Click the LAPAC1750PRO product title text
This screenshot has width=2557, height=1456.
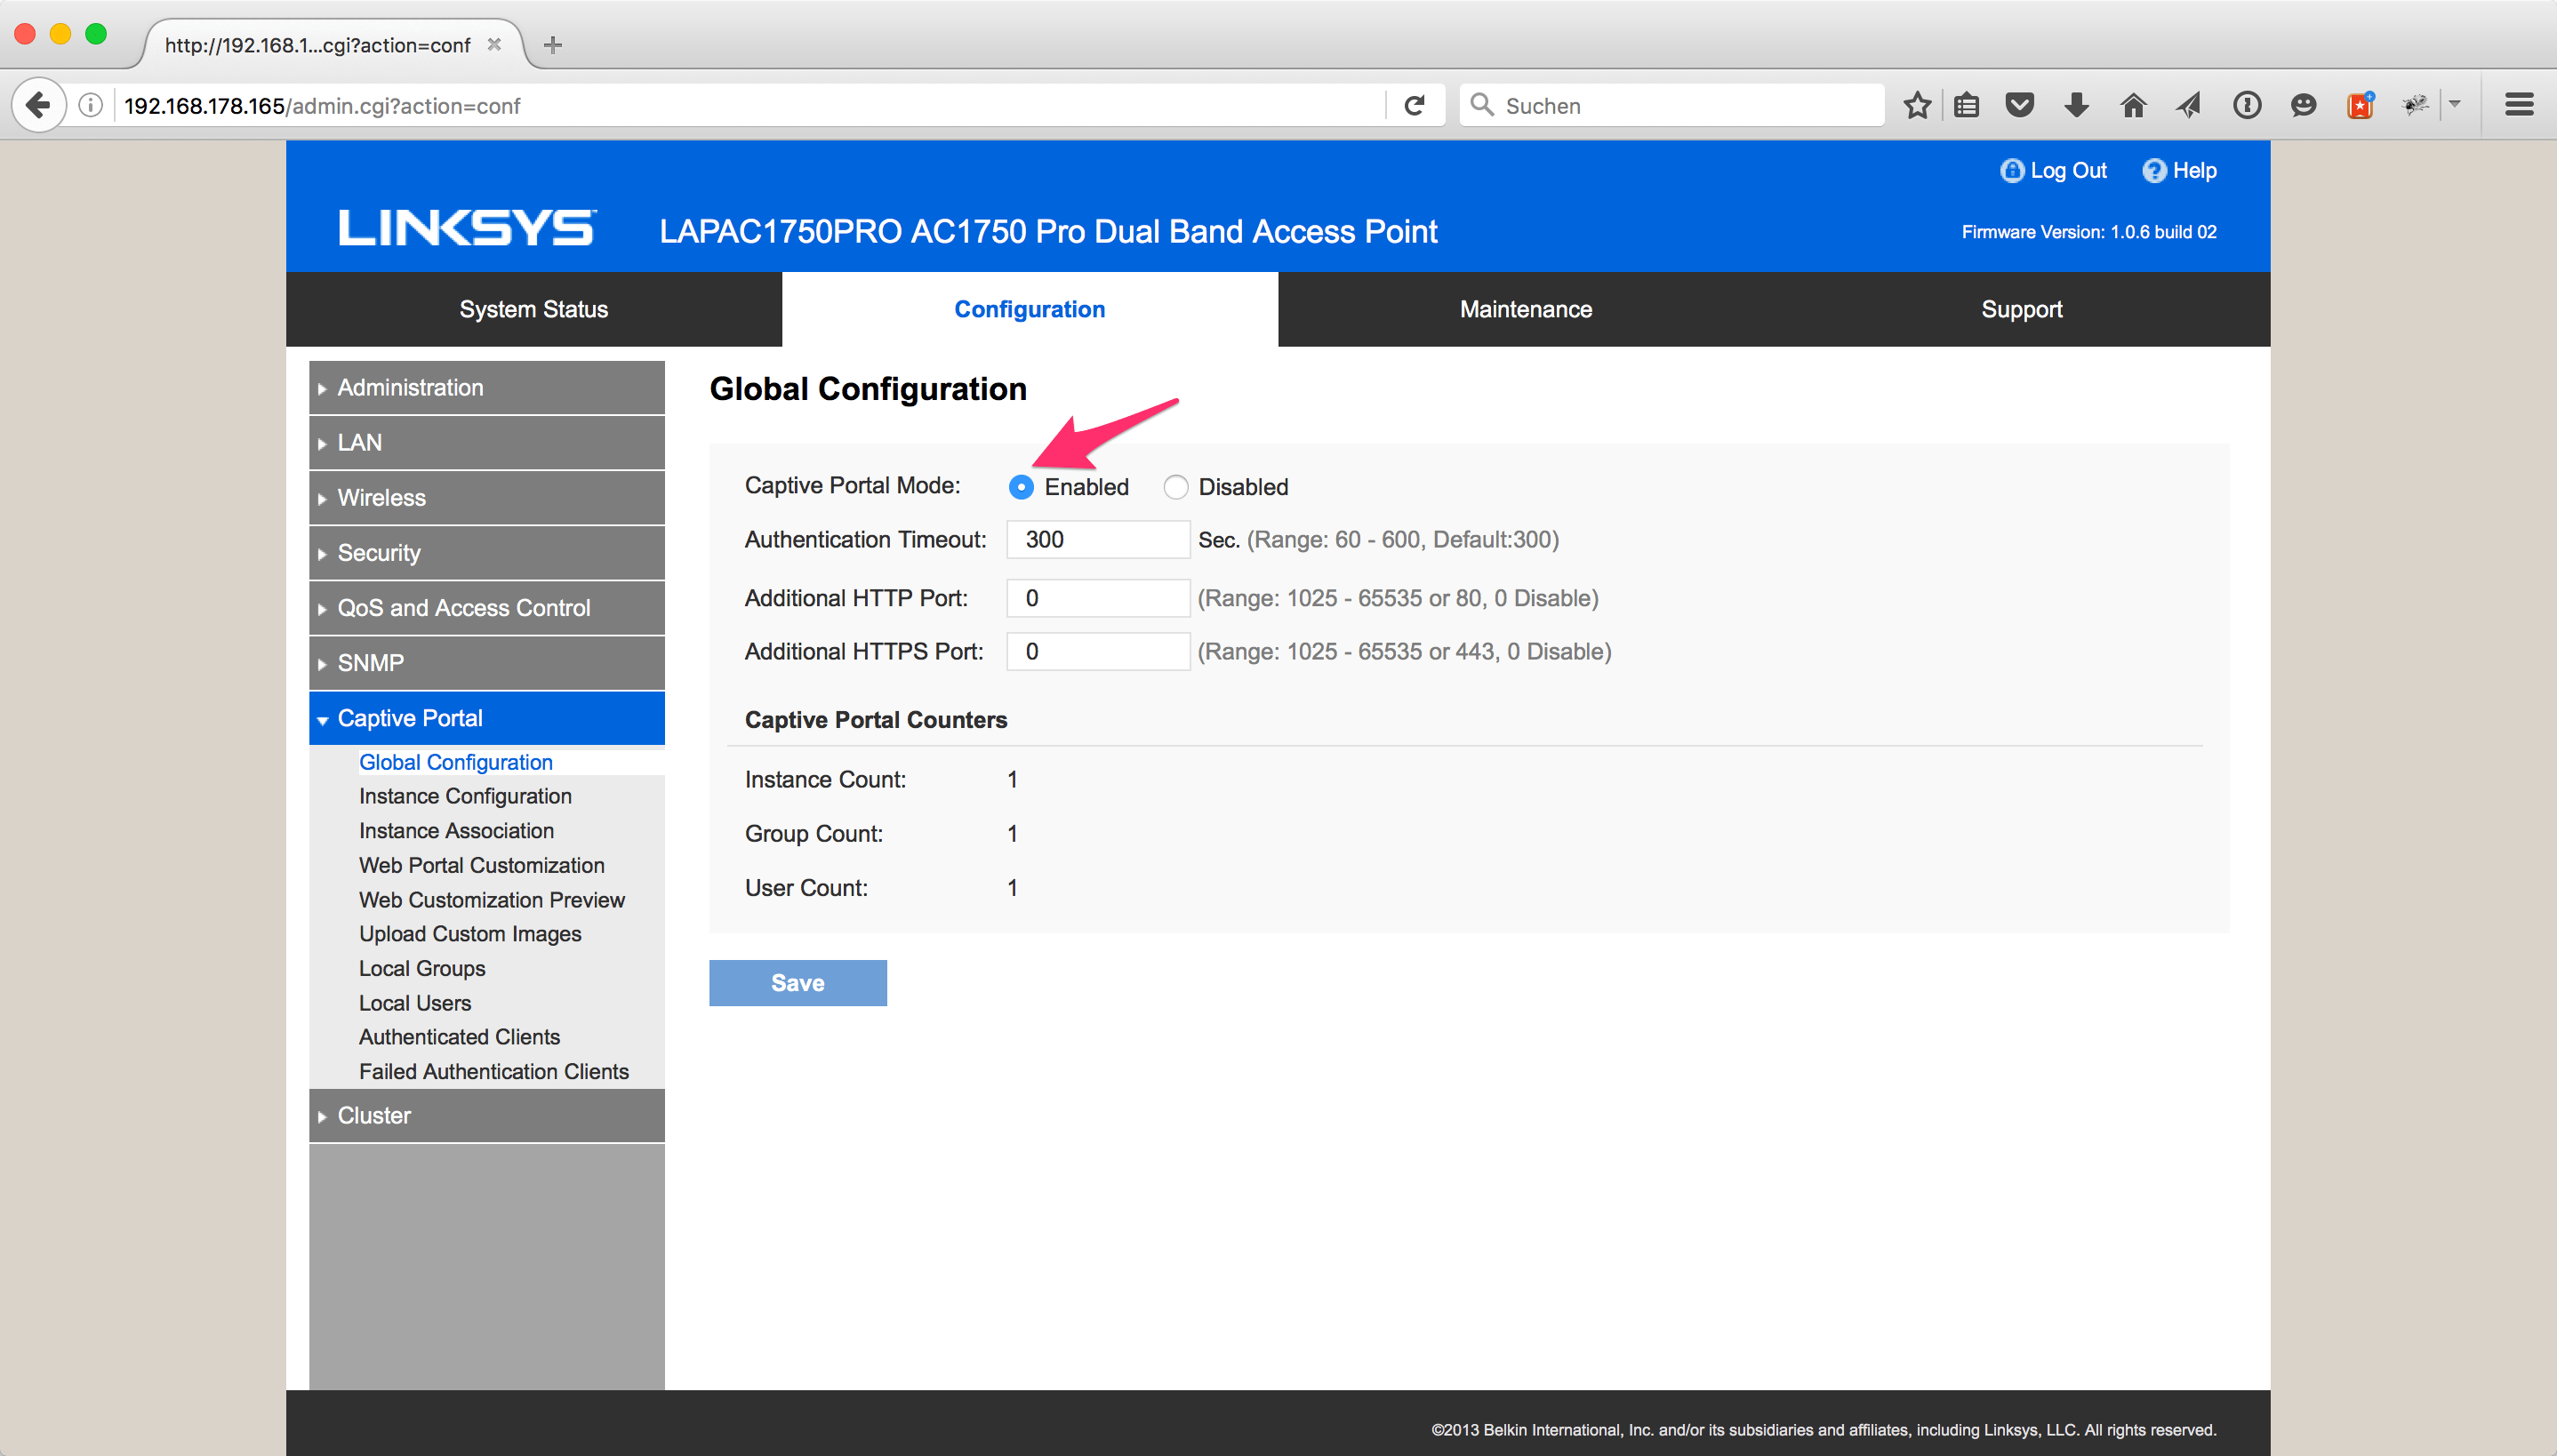[x=1048, y=232]
